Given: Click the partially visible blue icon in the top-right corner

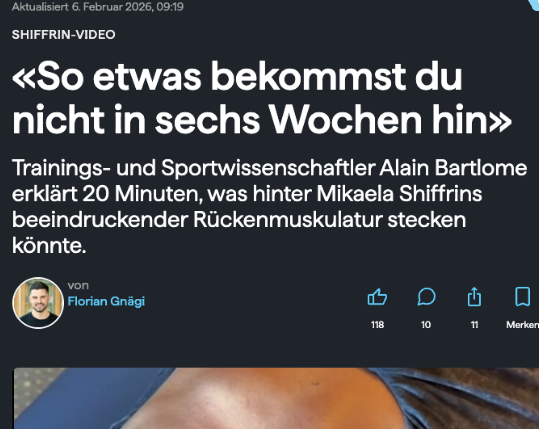Looking at the screenshot, I should click(534, 5).
